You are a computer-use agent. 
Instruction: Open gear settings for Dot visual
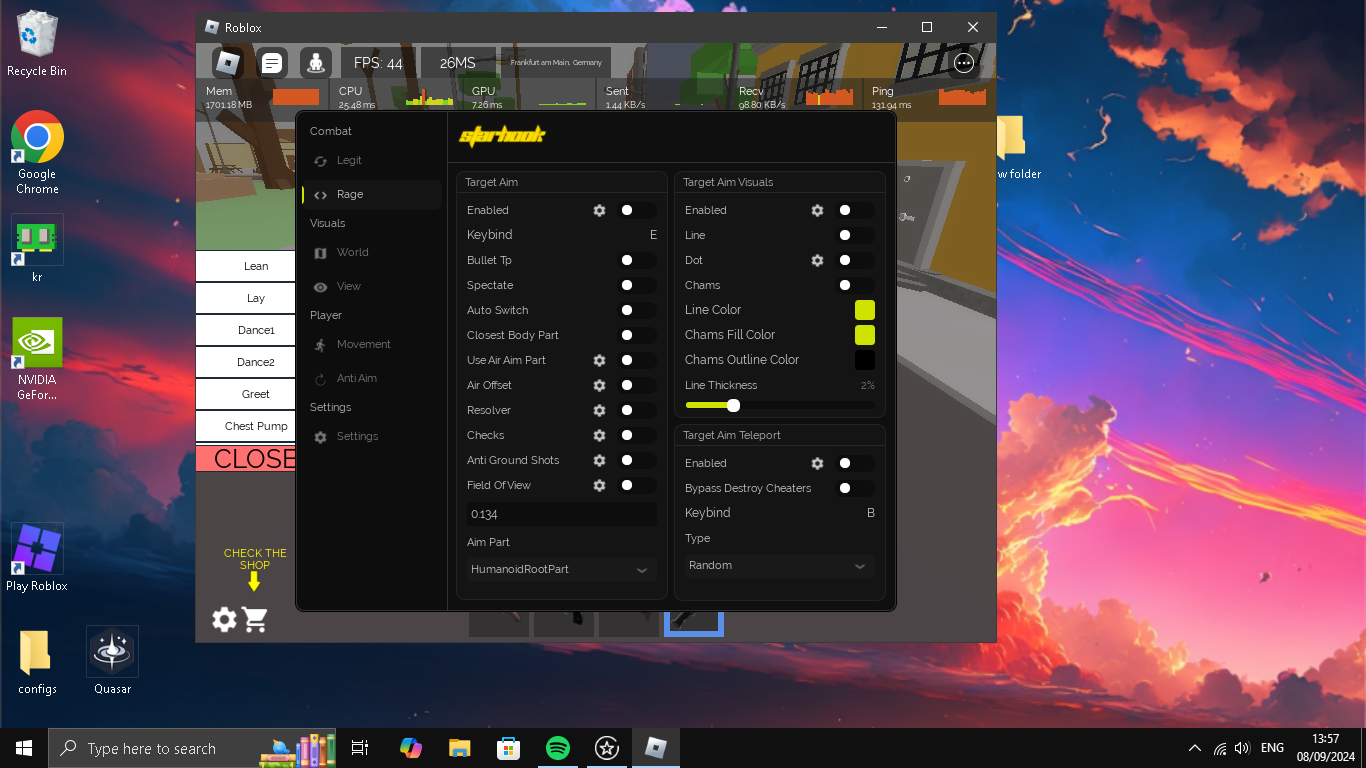[x=817, y=260]
